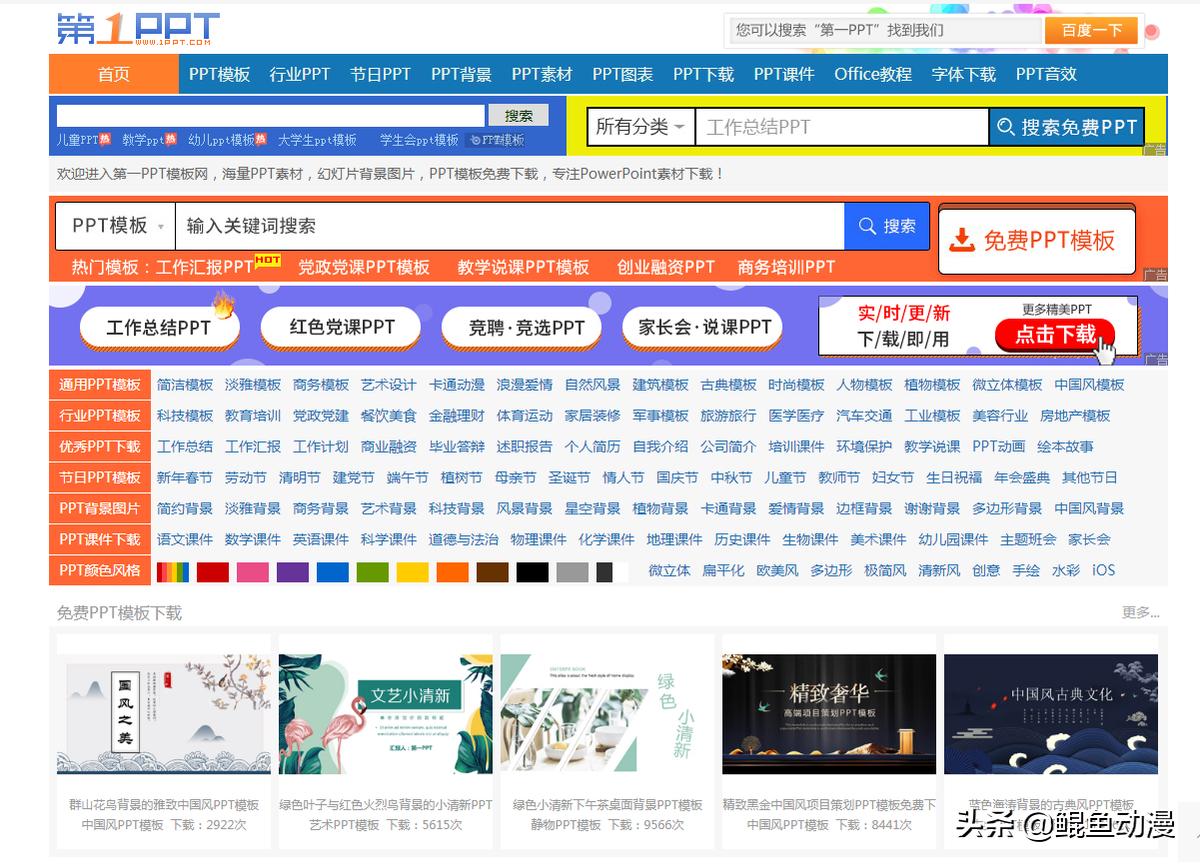Click the hand cursor icon on 点击下载
The width and height of the screenshot is (1200, 864).
[1105, 352]
